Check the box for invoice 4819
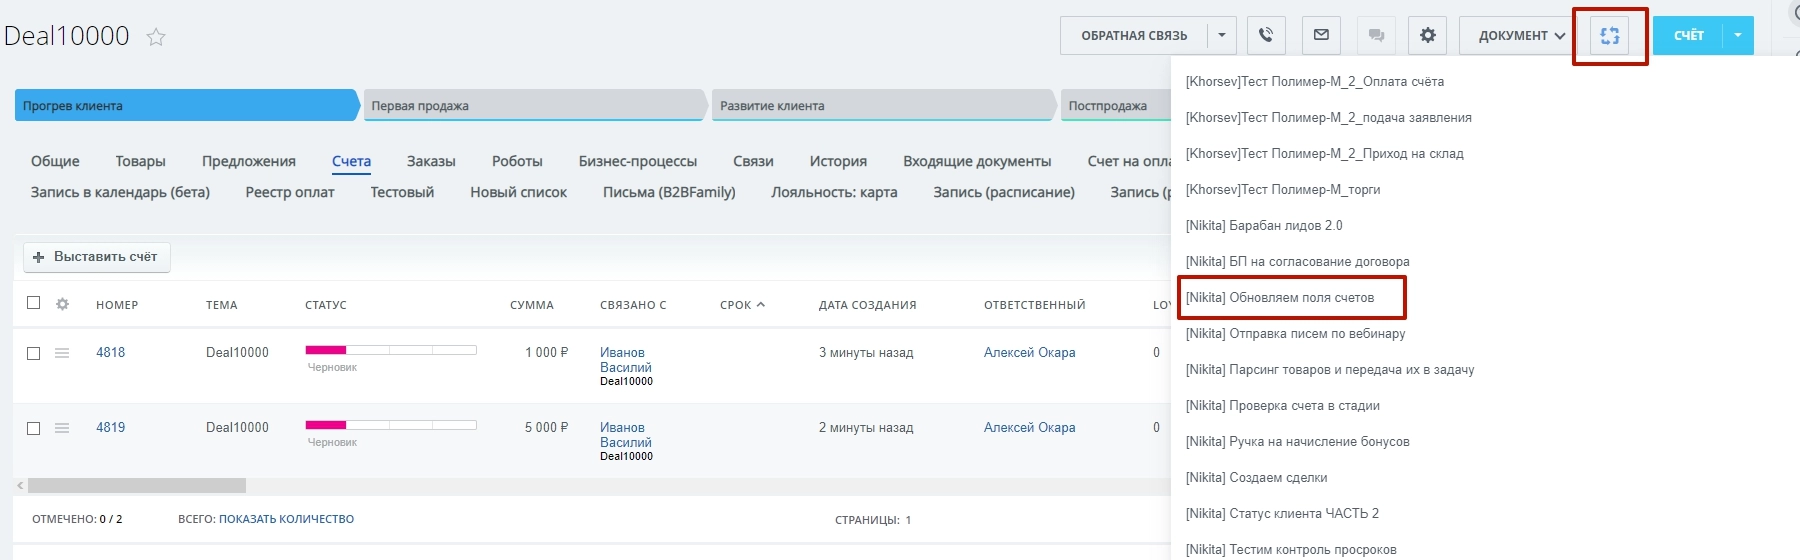The height and width of the screenshot is (560, 1800). pyautogui.click(x=34, y=428)
